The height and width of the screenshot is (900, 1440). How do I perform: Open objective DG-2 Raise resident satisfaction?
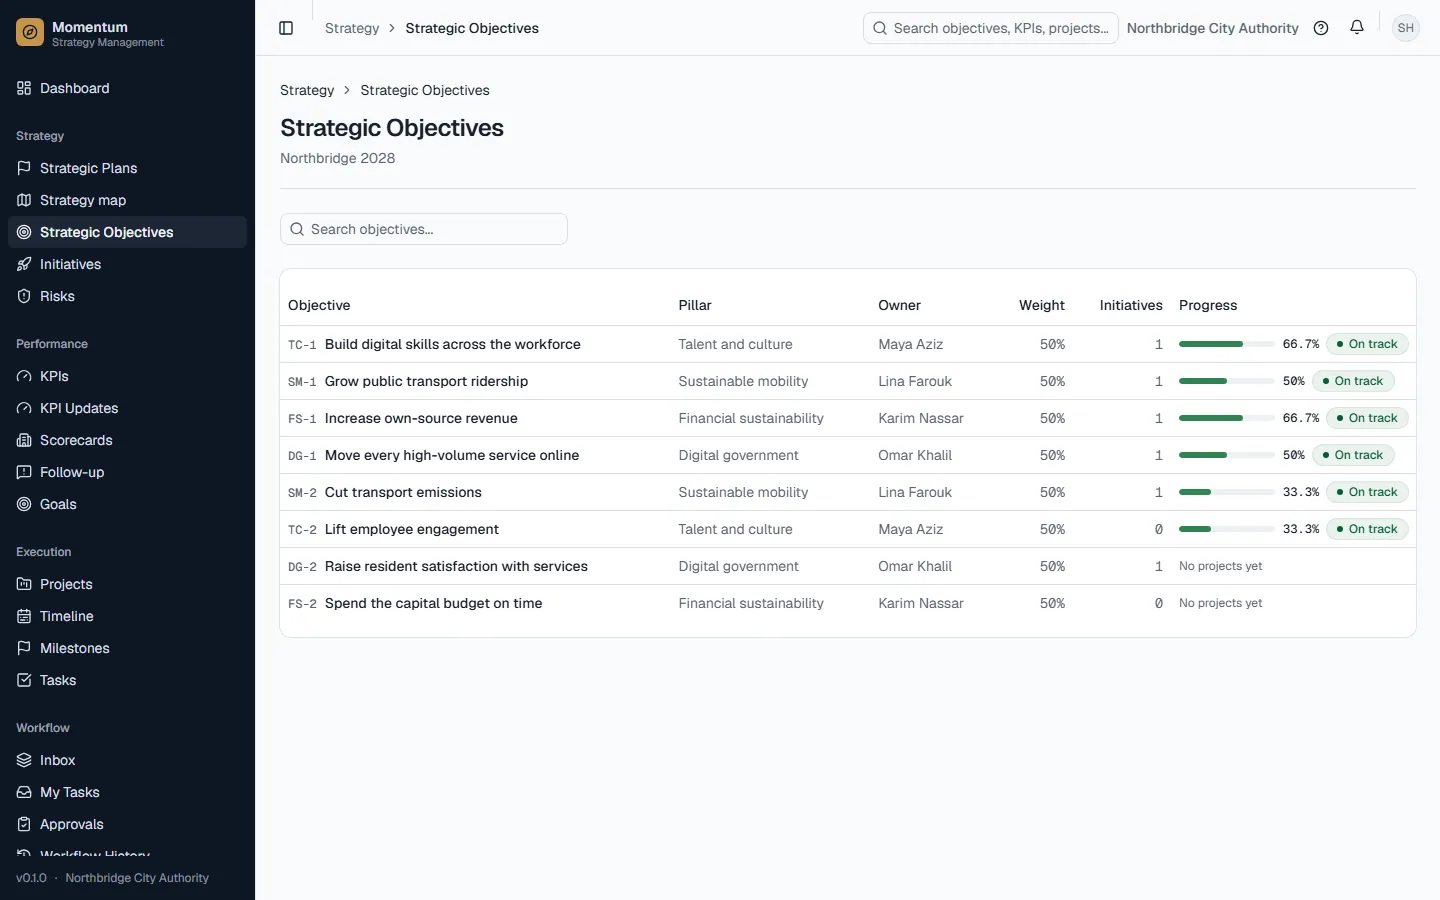pyautogui.click(x=456, y=566)
